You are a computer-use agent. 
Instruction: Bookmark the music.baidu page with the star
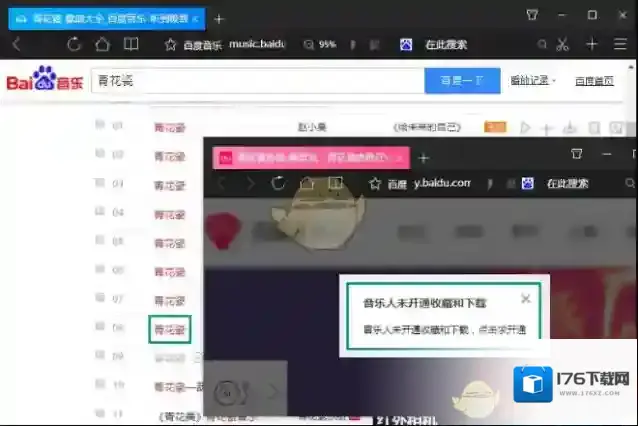[170, 44]
